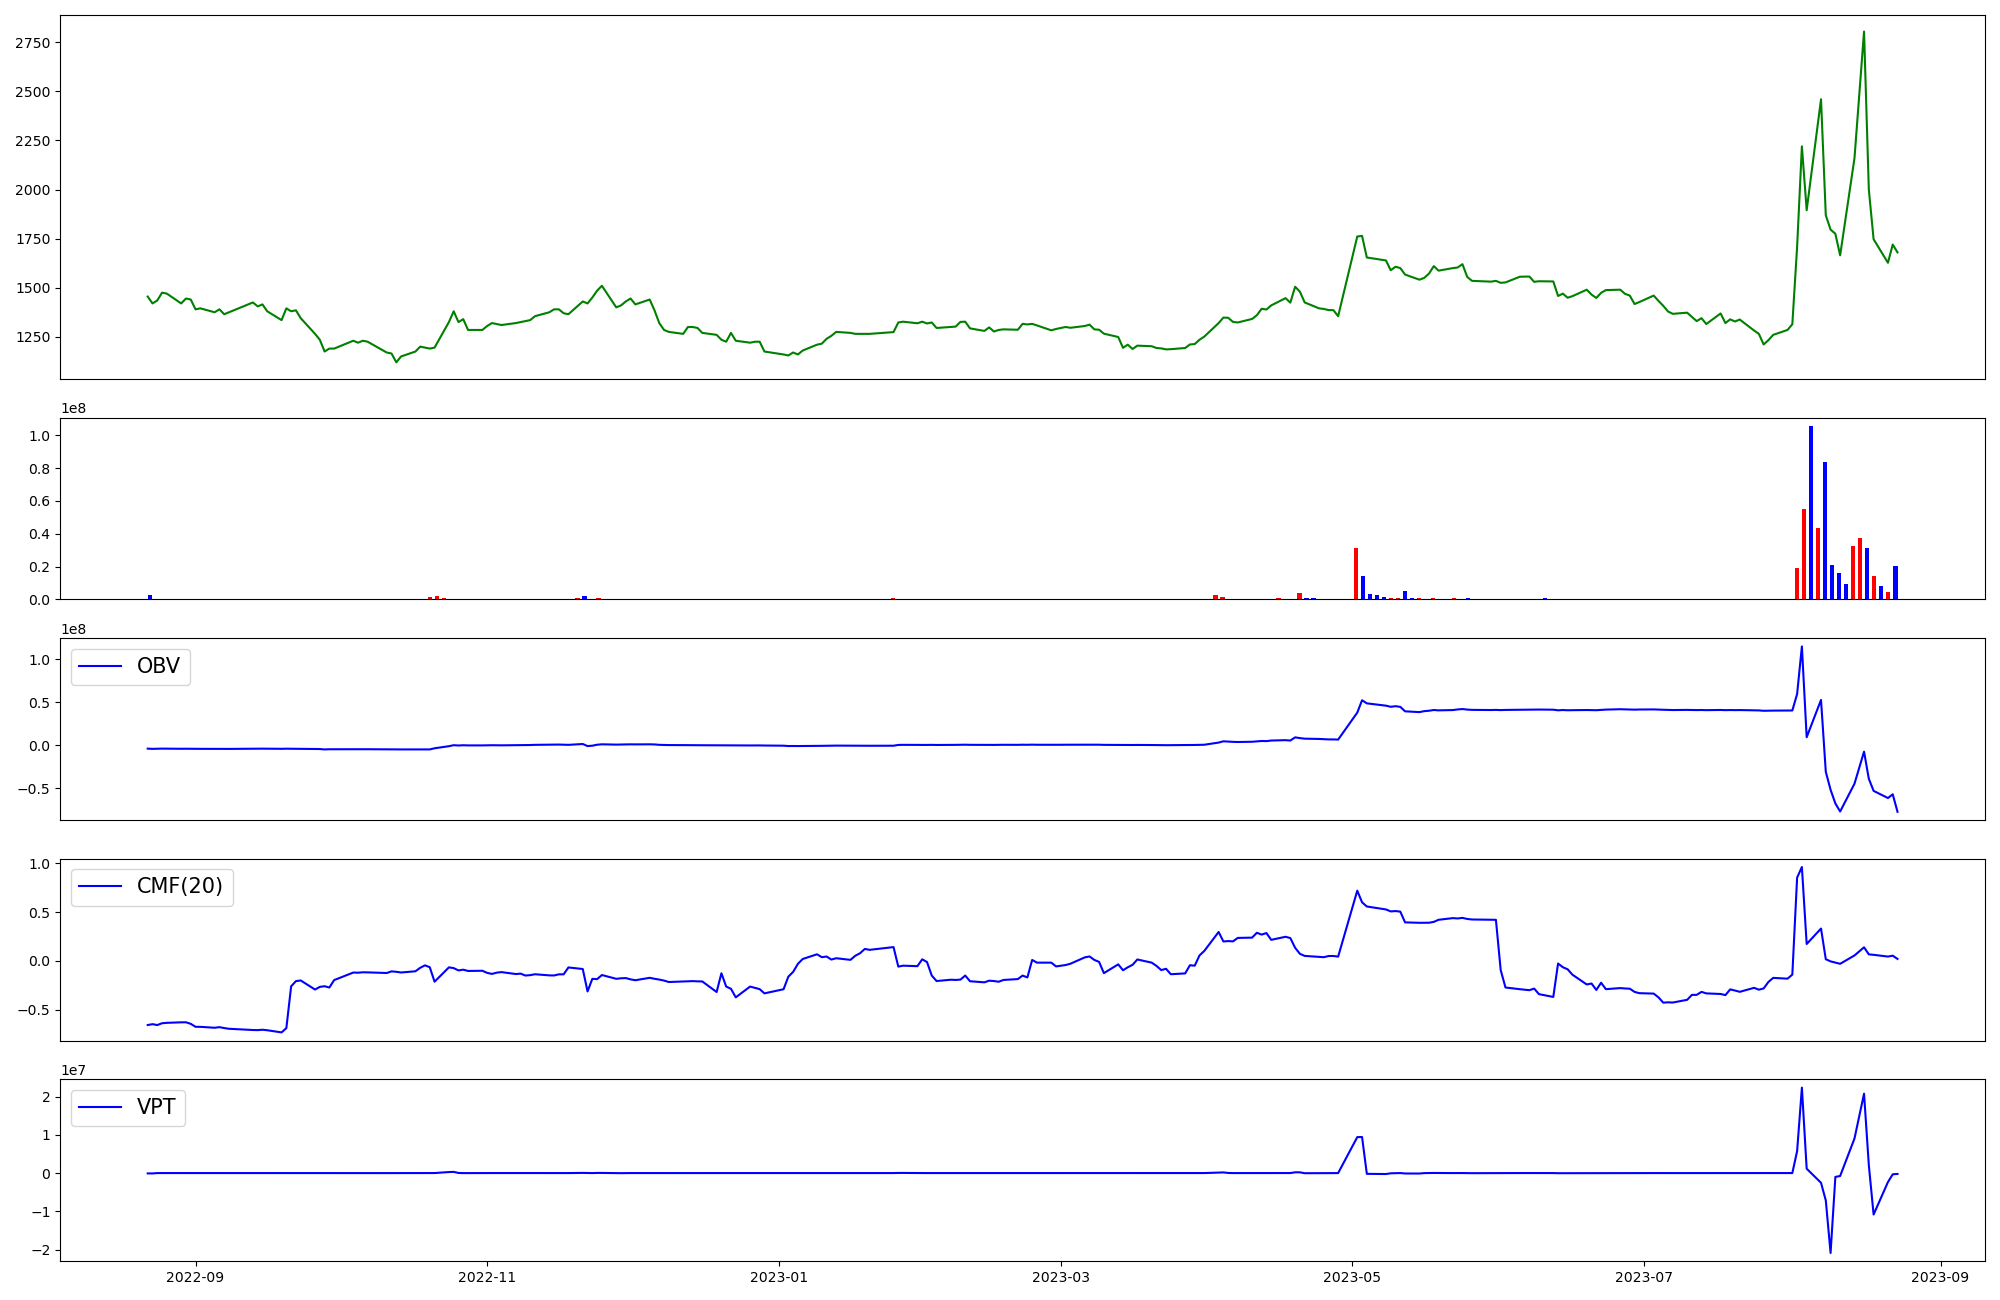
Task: Click the 2023-01 date tick label
Action: (x=778, y=1277)
